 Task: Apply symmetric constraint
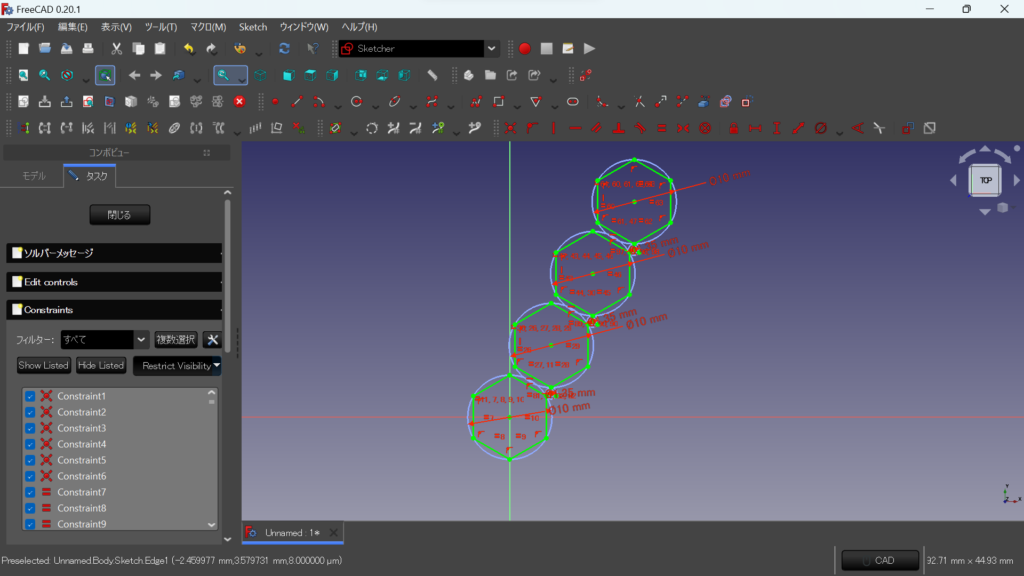tap(683, 129)
